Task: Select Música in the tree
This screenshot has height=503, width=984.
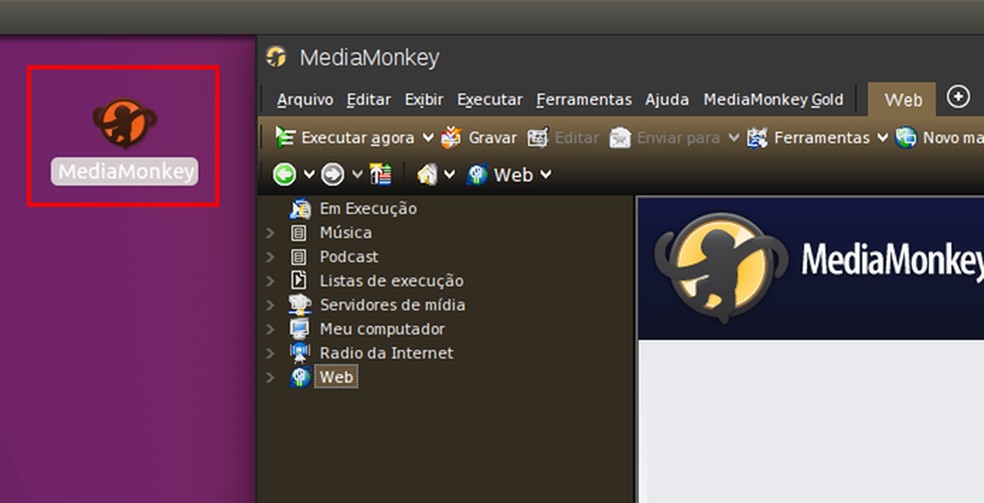Action: [x=346, y=233]
